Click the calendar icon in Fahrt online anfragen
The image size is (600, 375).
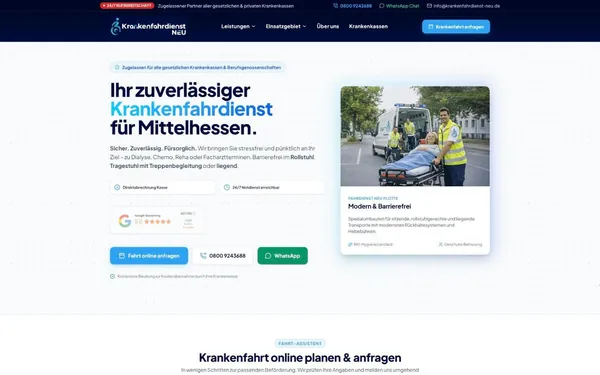122,256
